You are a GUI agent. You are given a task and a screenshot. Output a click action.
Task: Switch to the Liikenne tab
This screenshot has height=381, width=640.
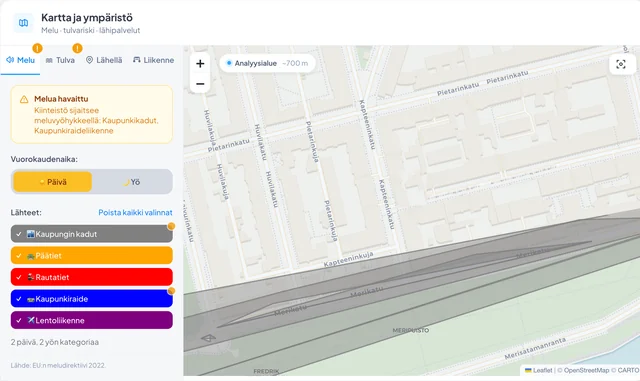click(x=153, y=60)
